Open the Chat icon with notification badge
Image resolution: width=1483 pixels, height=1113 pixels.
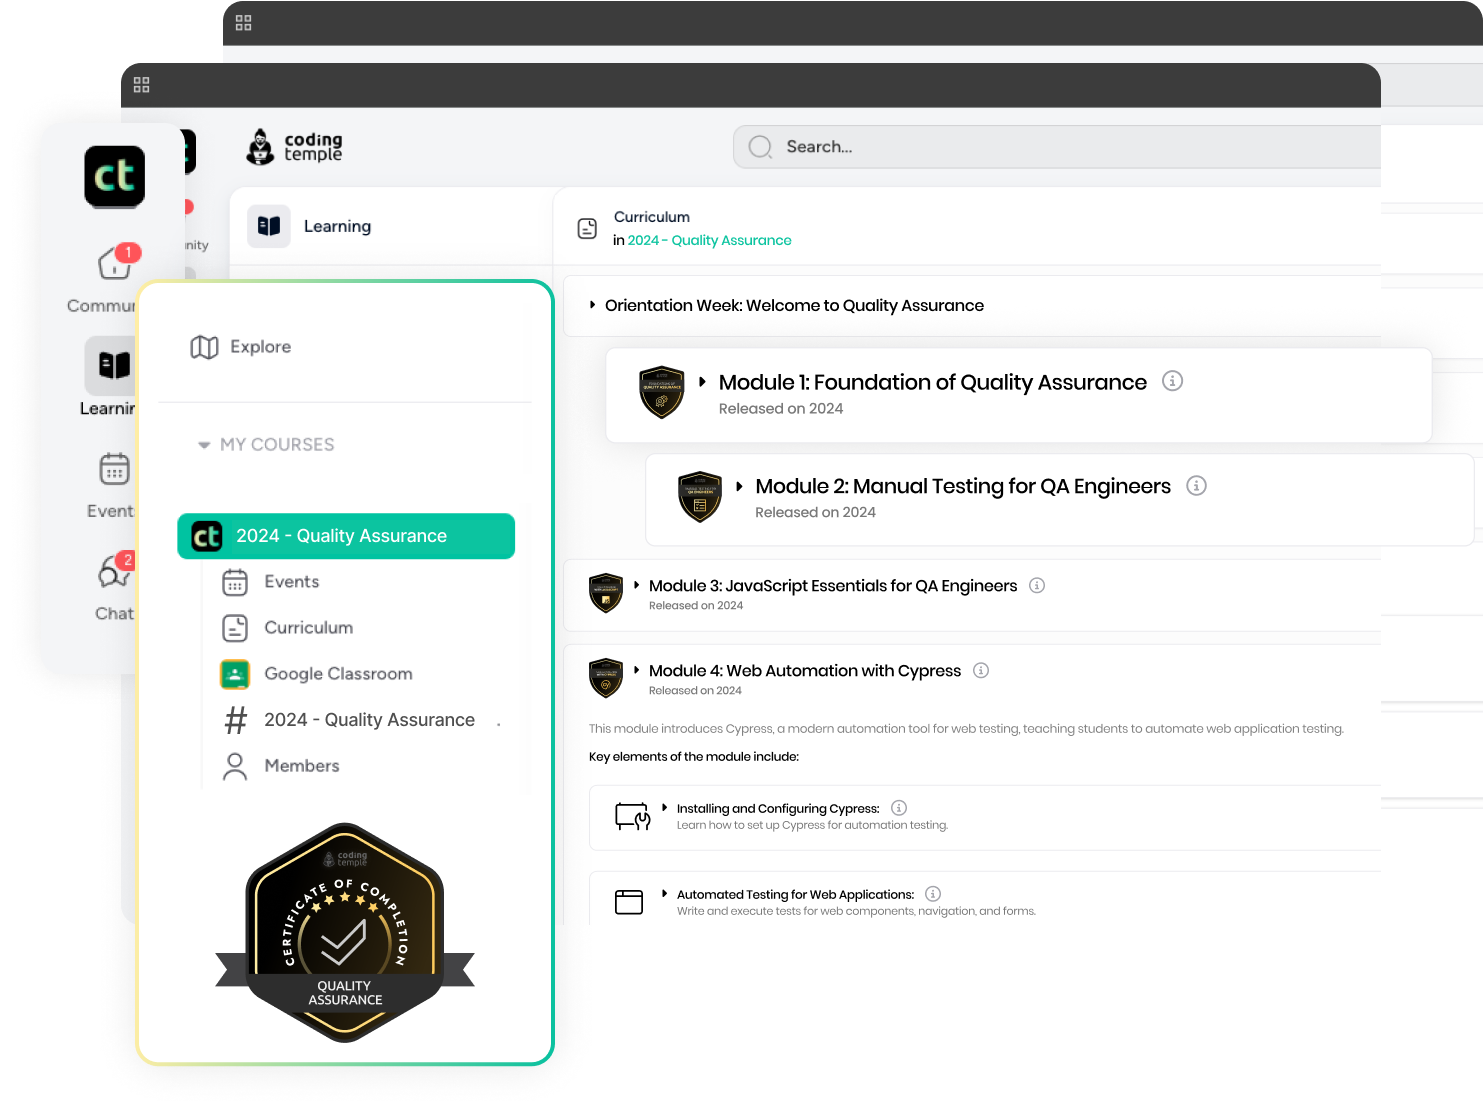(114, 573)
